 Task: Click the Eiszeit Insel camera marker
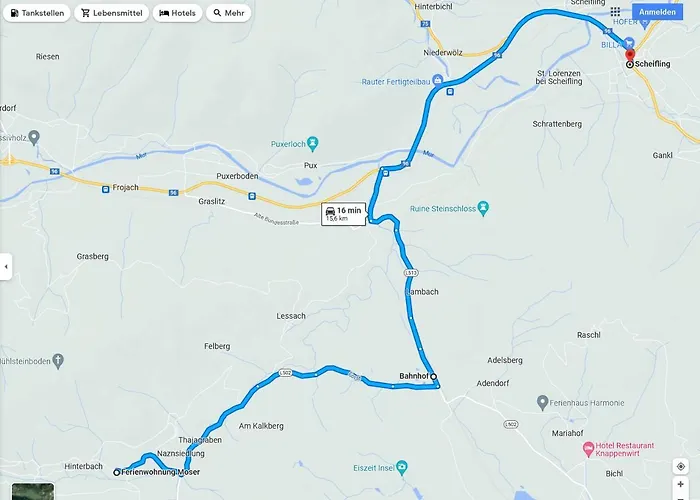(402, 467)
